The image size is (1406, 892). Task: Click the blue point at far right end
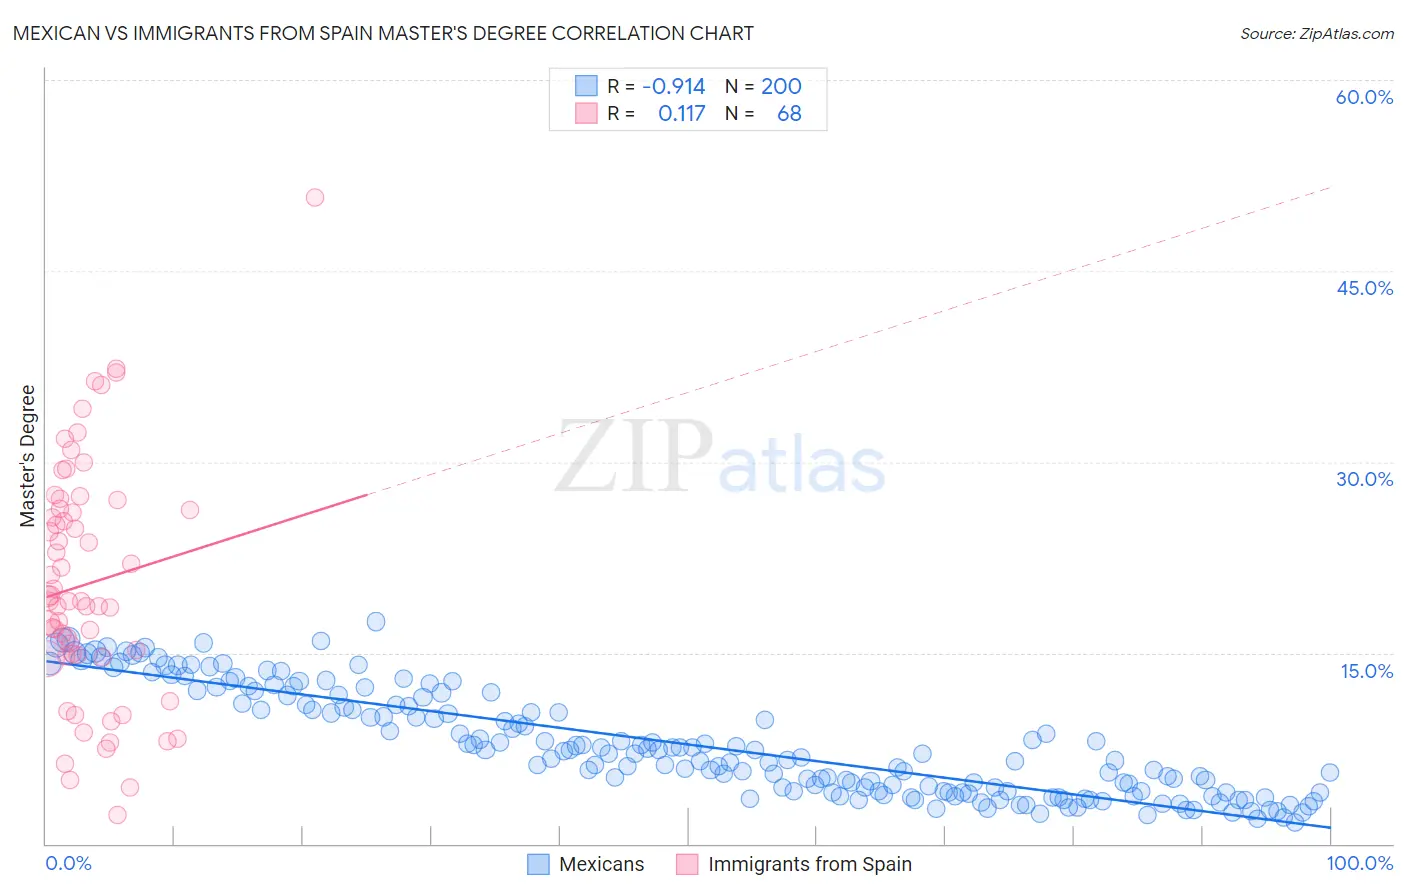pyautogui.click(x=1329, y=772)
